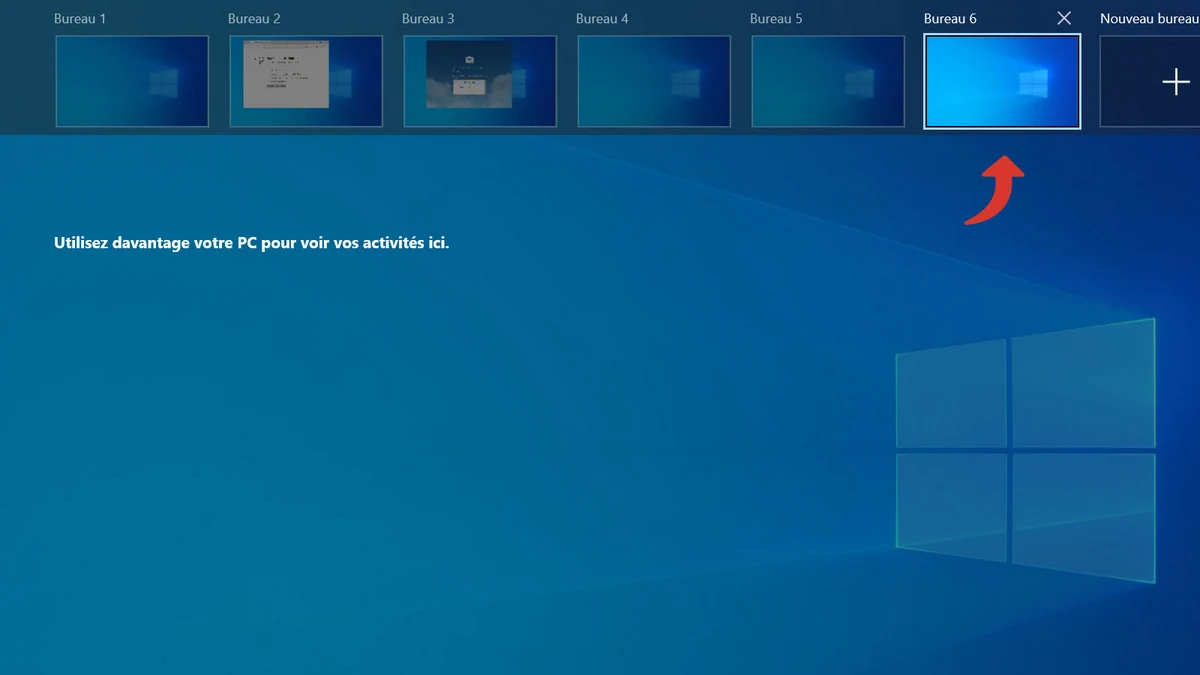The image size is (1200, 675).
Task: Click the Bureau 4 title
Action: coord(602,18)
